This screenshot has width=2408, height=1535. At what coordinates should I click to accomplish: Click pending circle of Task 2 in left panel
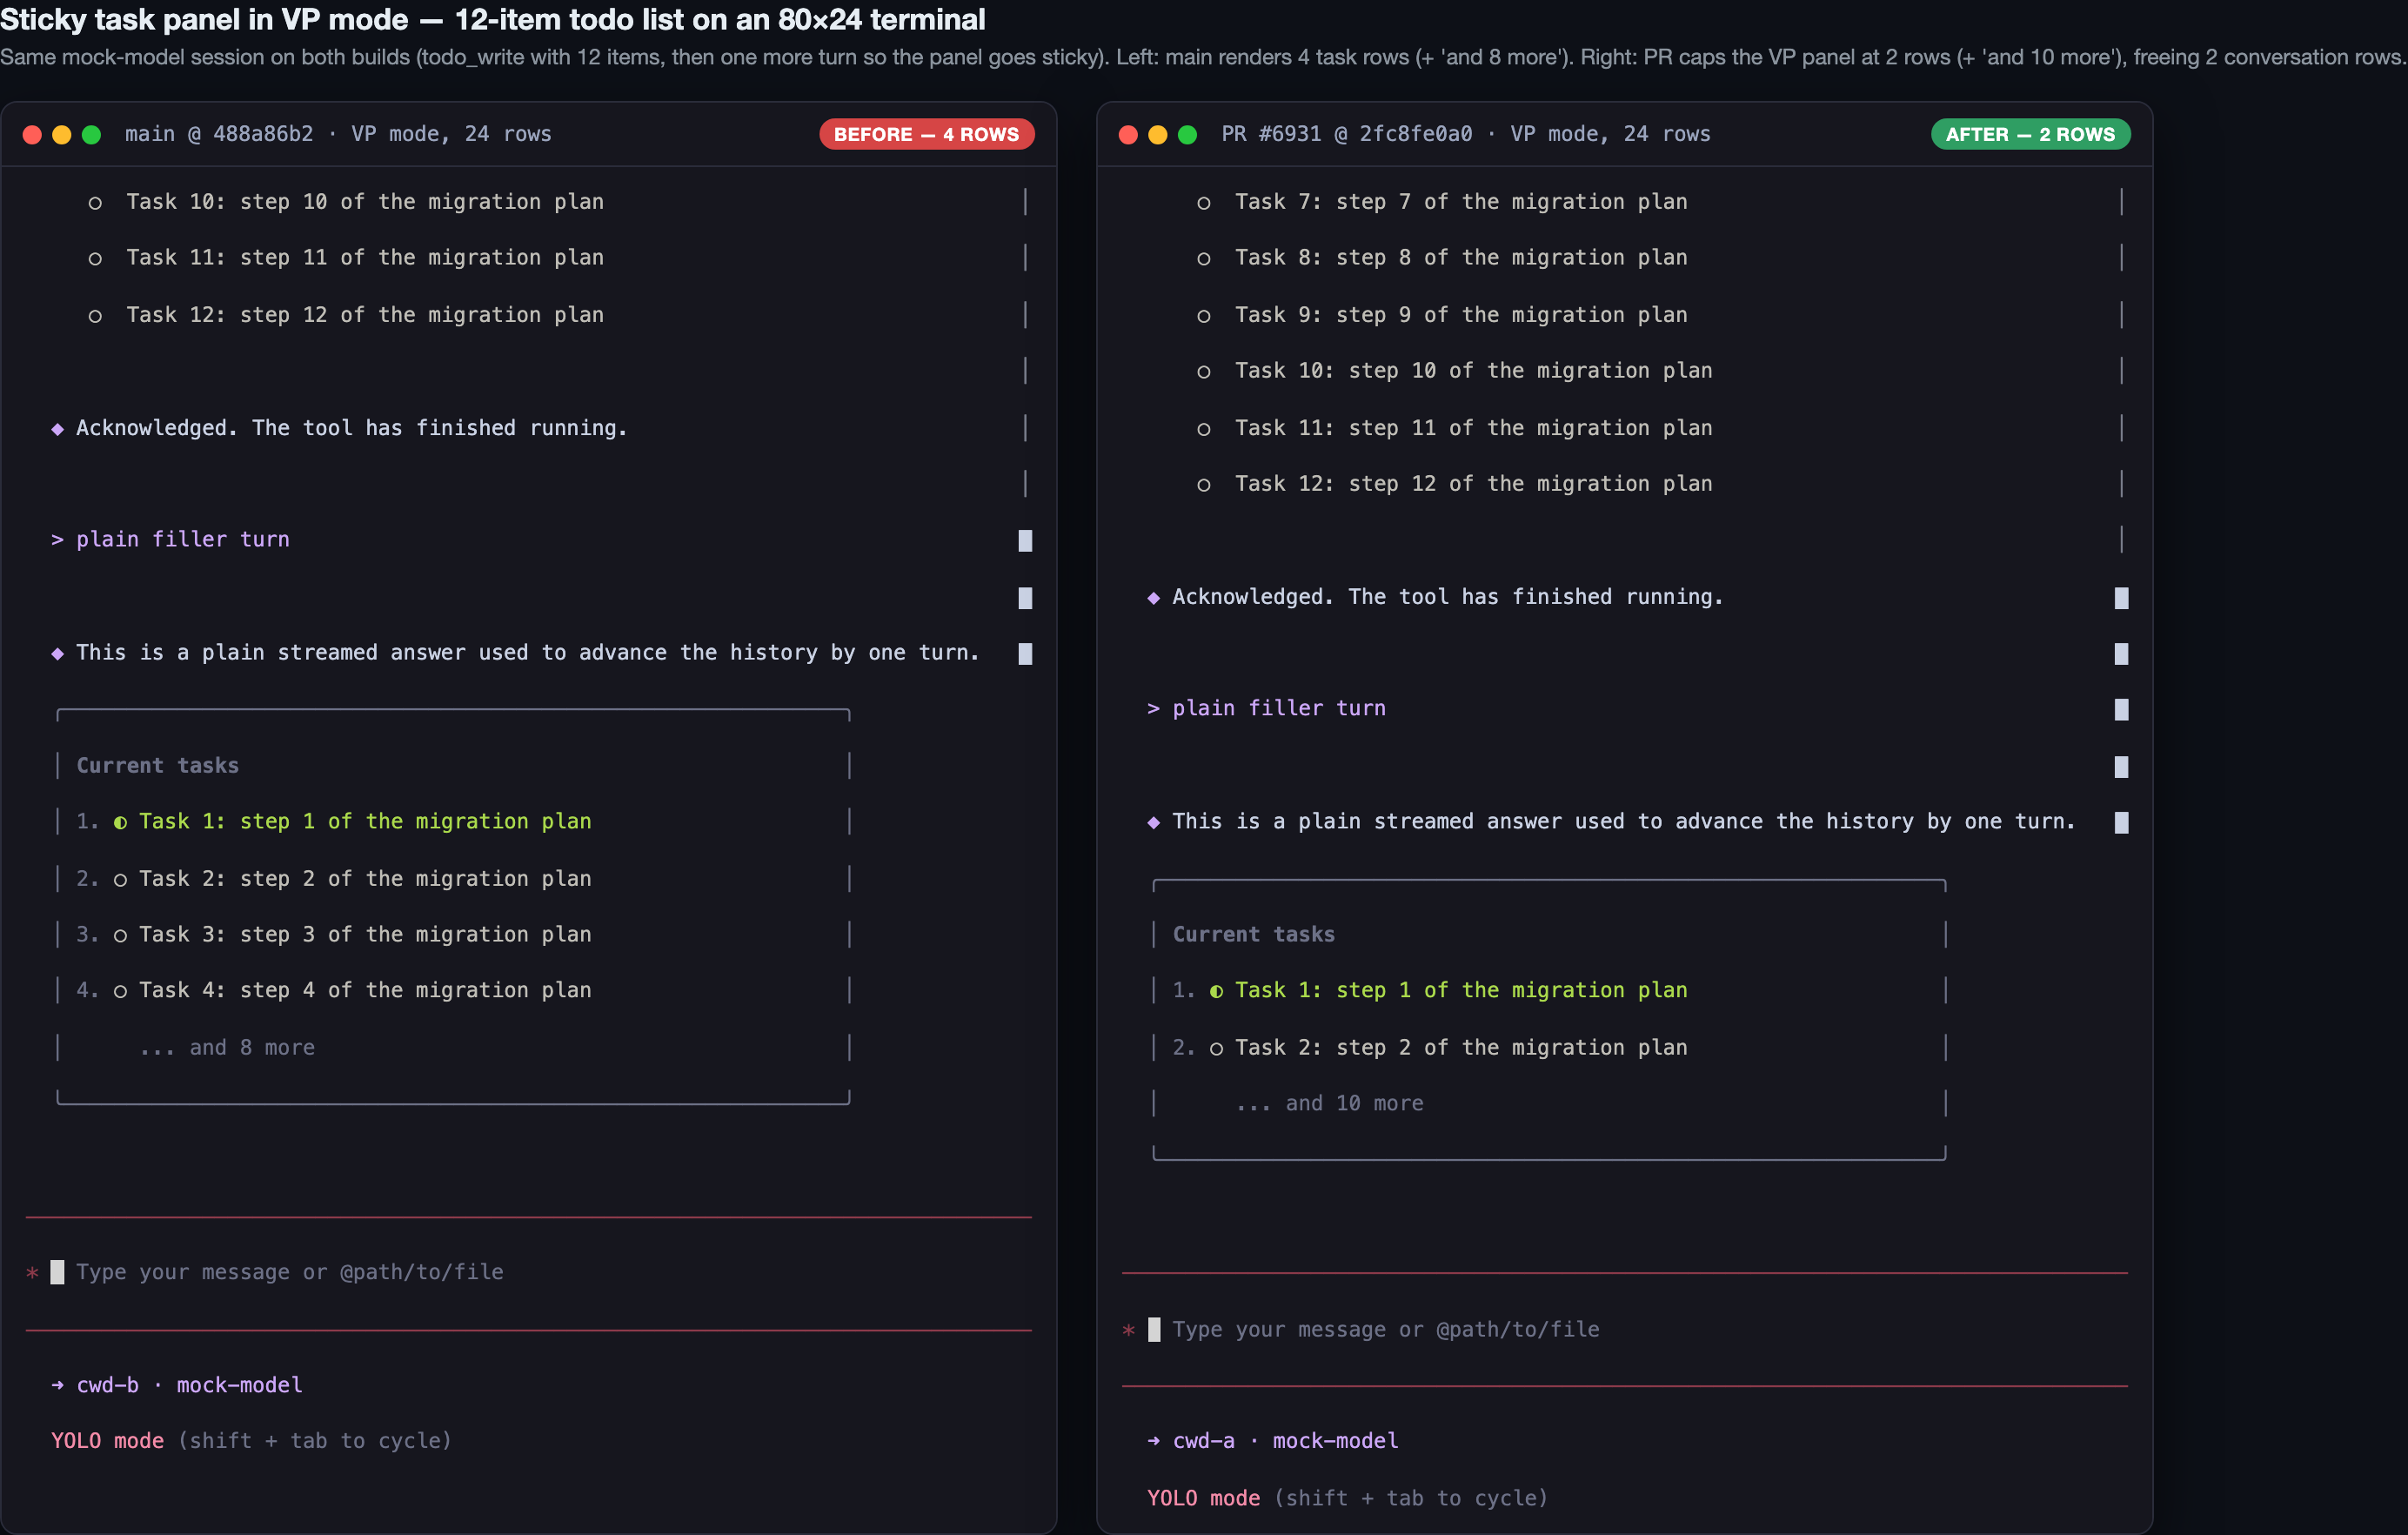point(120,880)
